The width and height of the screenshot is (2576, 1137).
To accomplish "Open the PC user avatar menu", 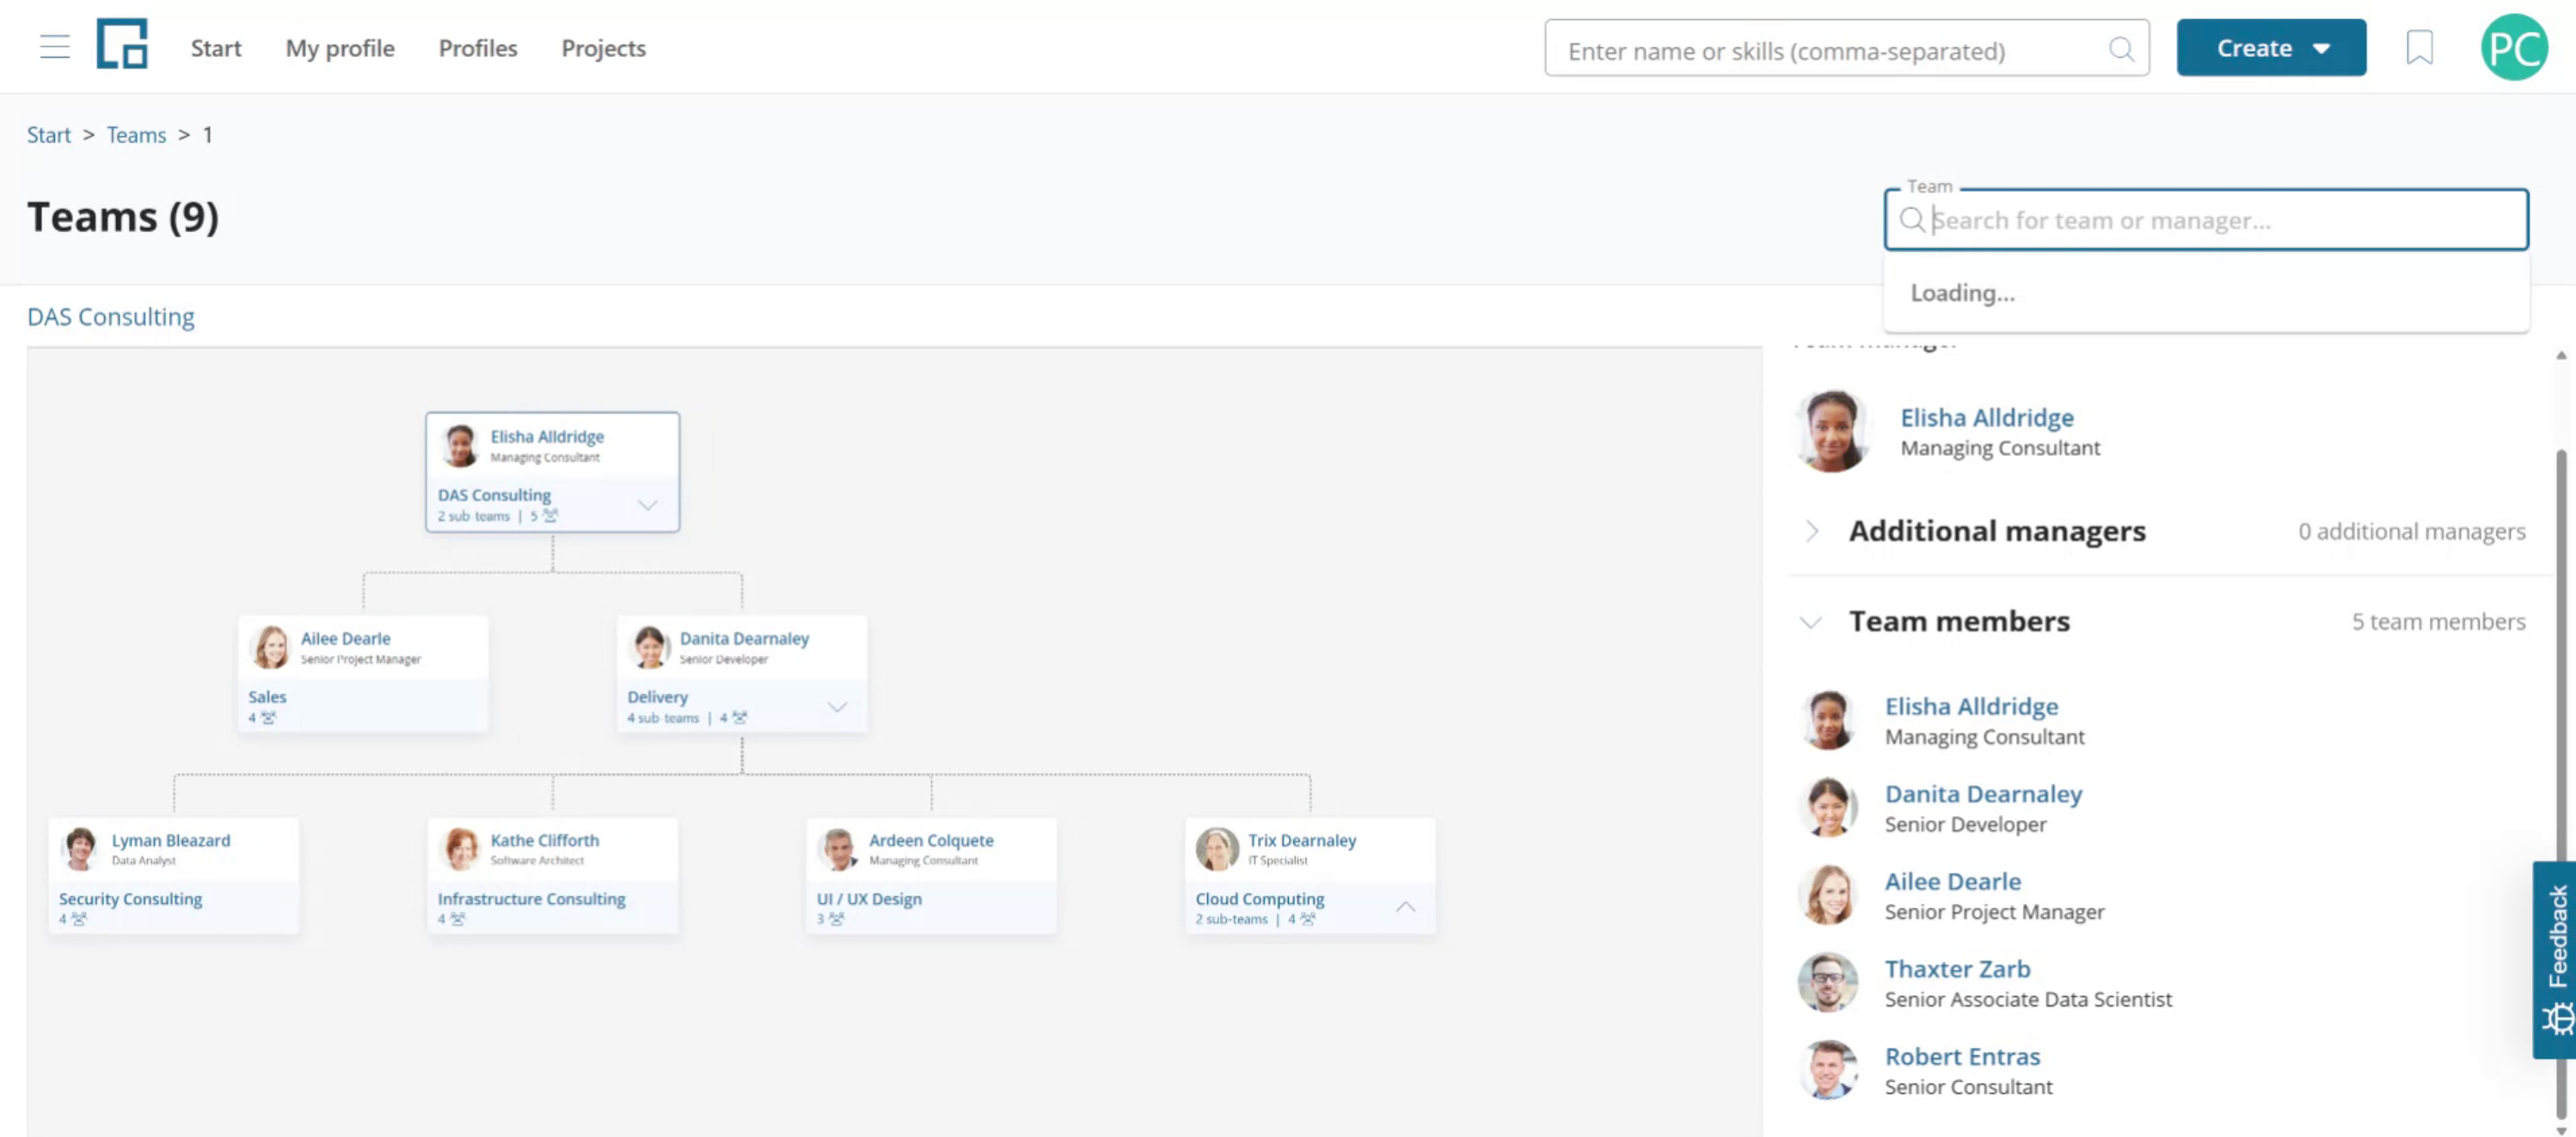I will [x=2513, y=47].
